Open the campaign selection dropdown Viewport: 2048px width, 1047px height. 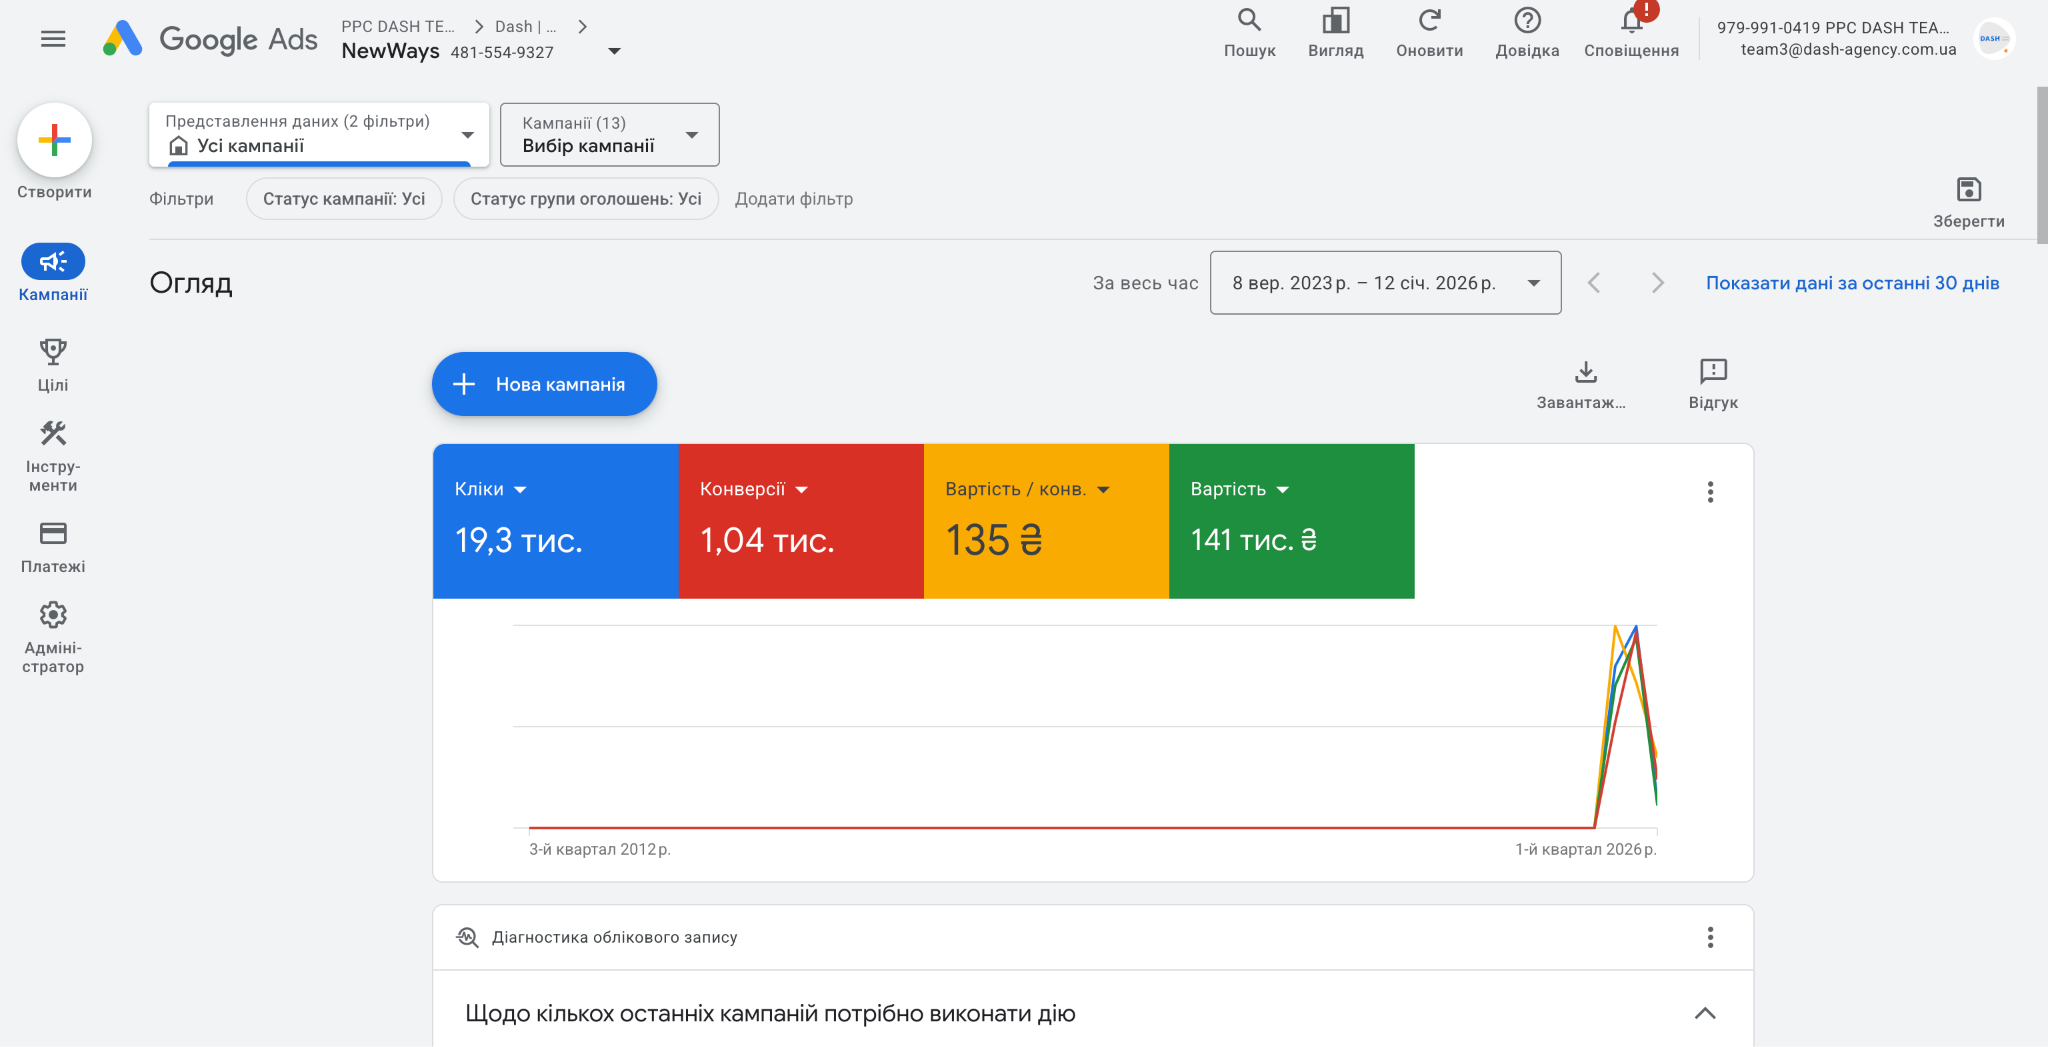pyautogui.click(x=609, y=135)
